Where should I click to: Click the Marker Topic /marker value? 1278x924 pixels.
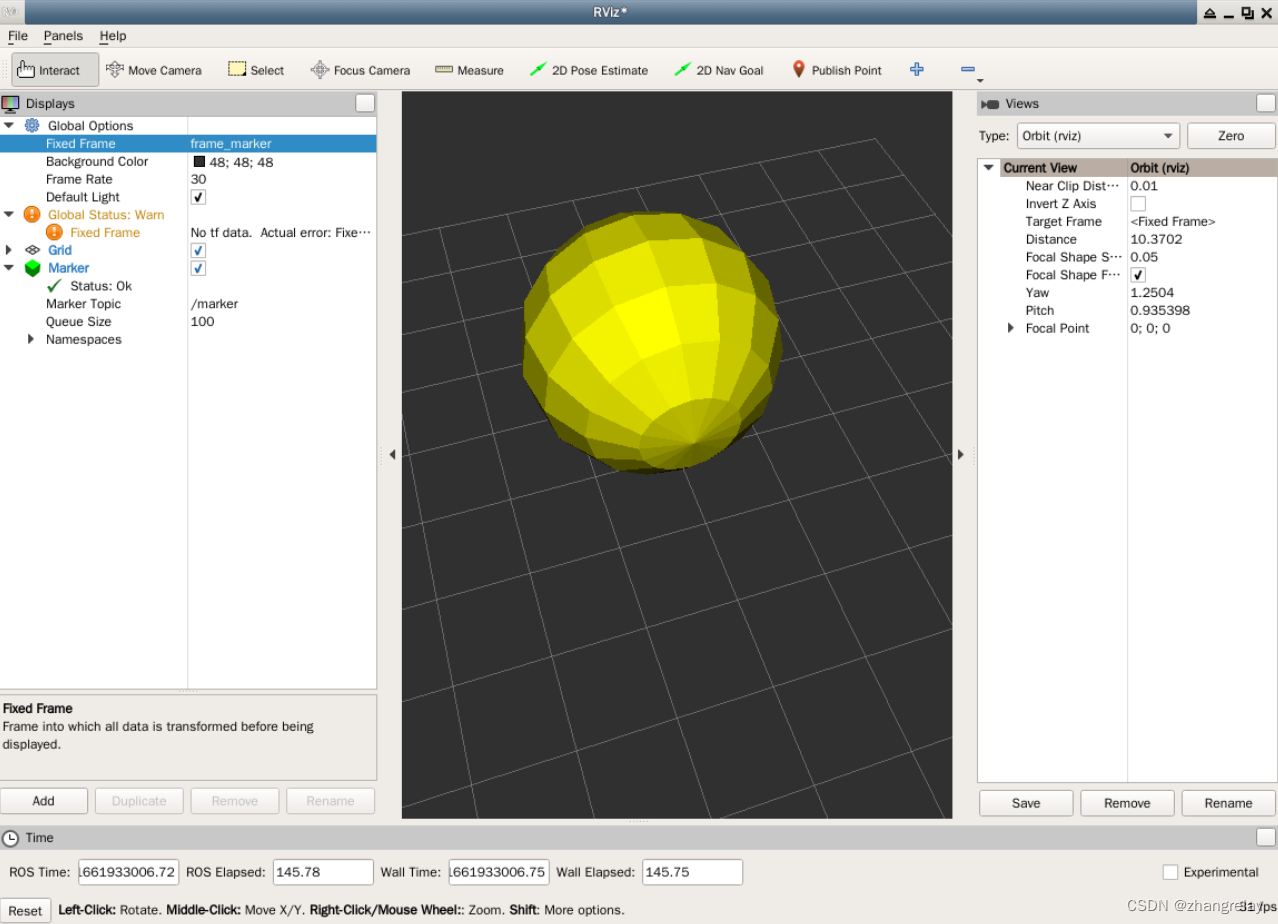coord(214,304)
